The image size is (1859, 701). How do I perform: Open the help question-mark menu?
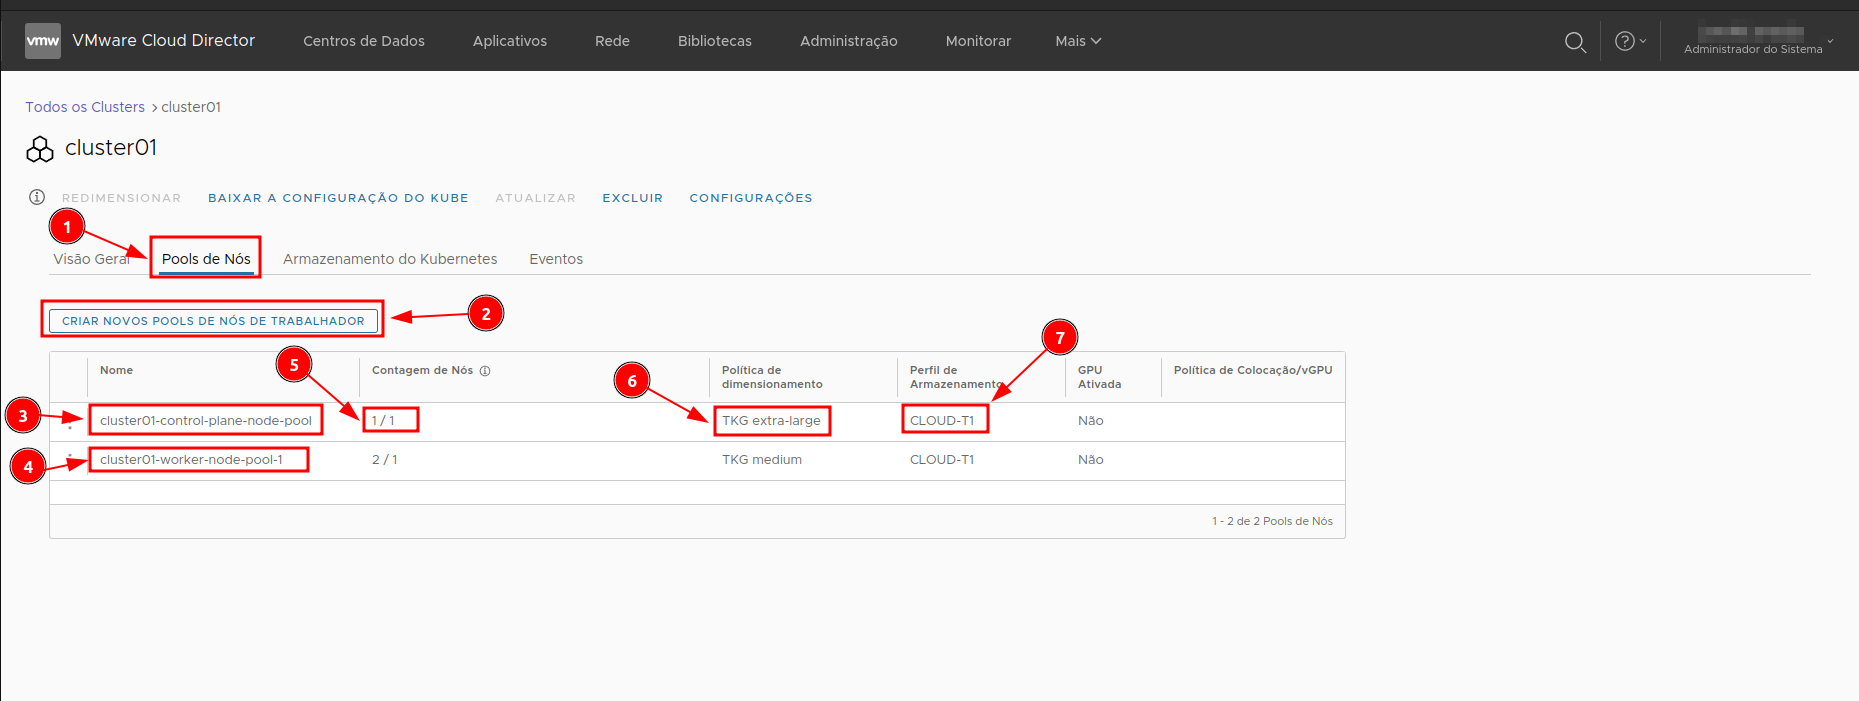click(1630, 41)
